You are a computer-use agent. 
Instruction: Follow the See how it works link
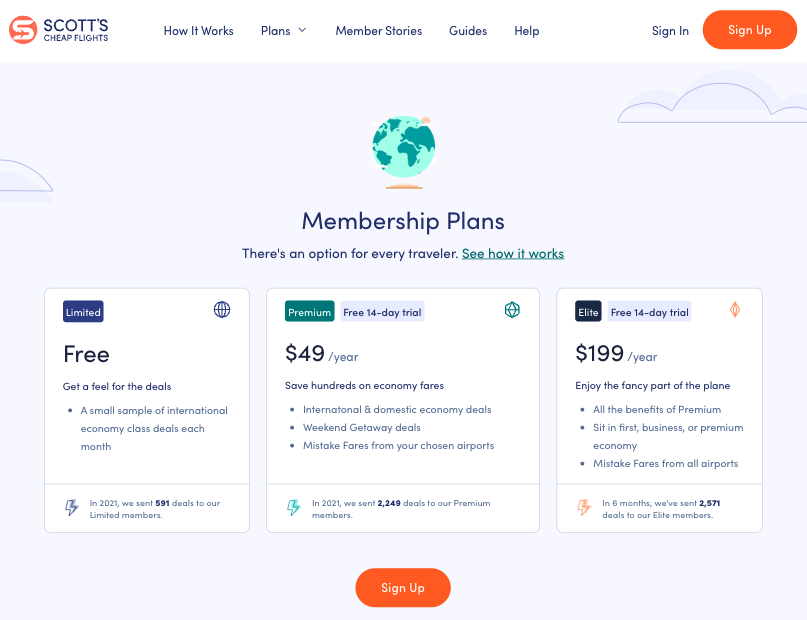(513, 254)
